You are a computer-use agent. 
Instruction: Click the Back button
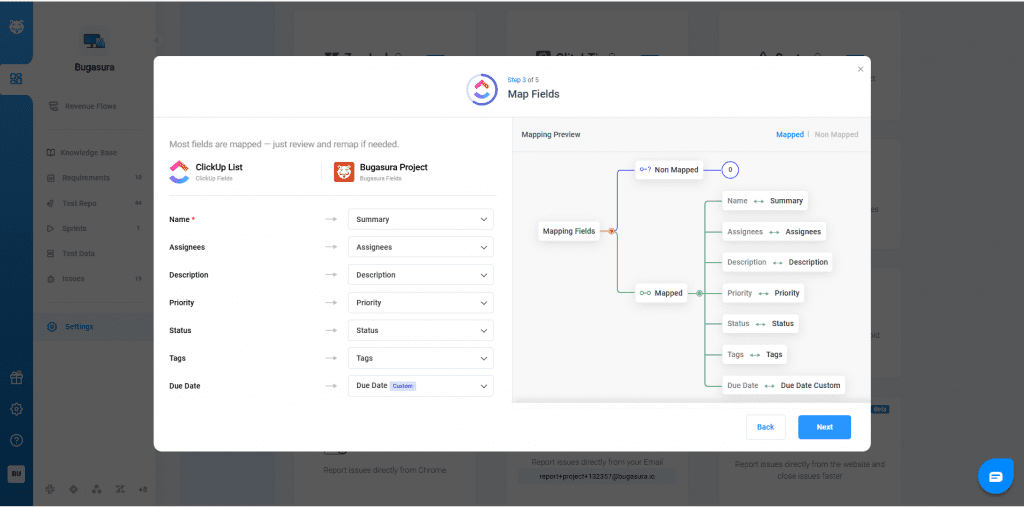765,427
